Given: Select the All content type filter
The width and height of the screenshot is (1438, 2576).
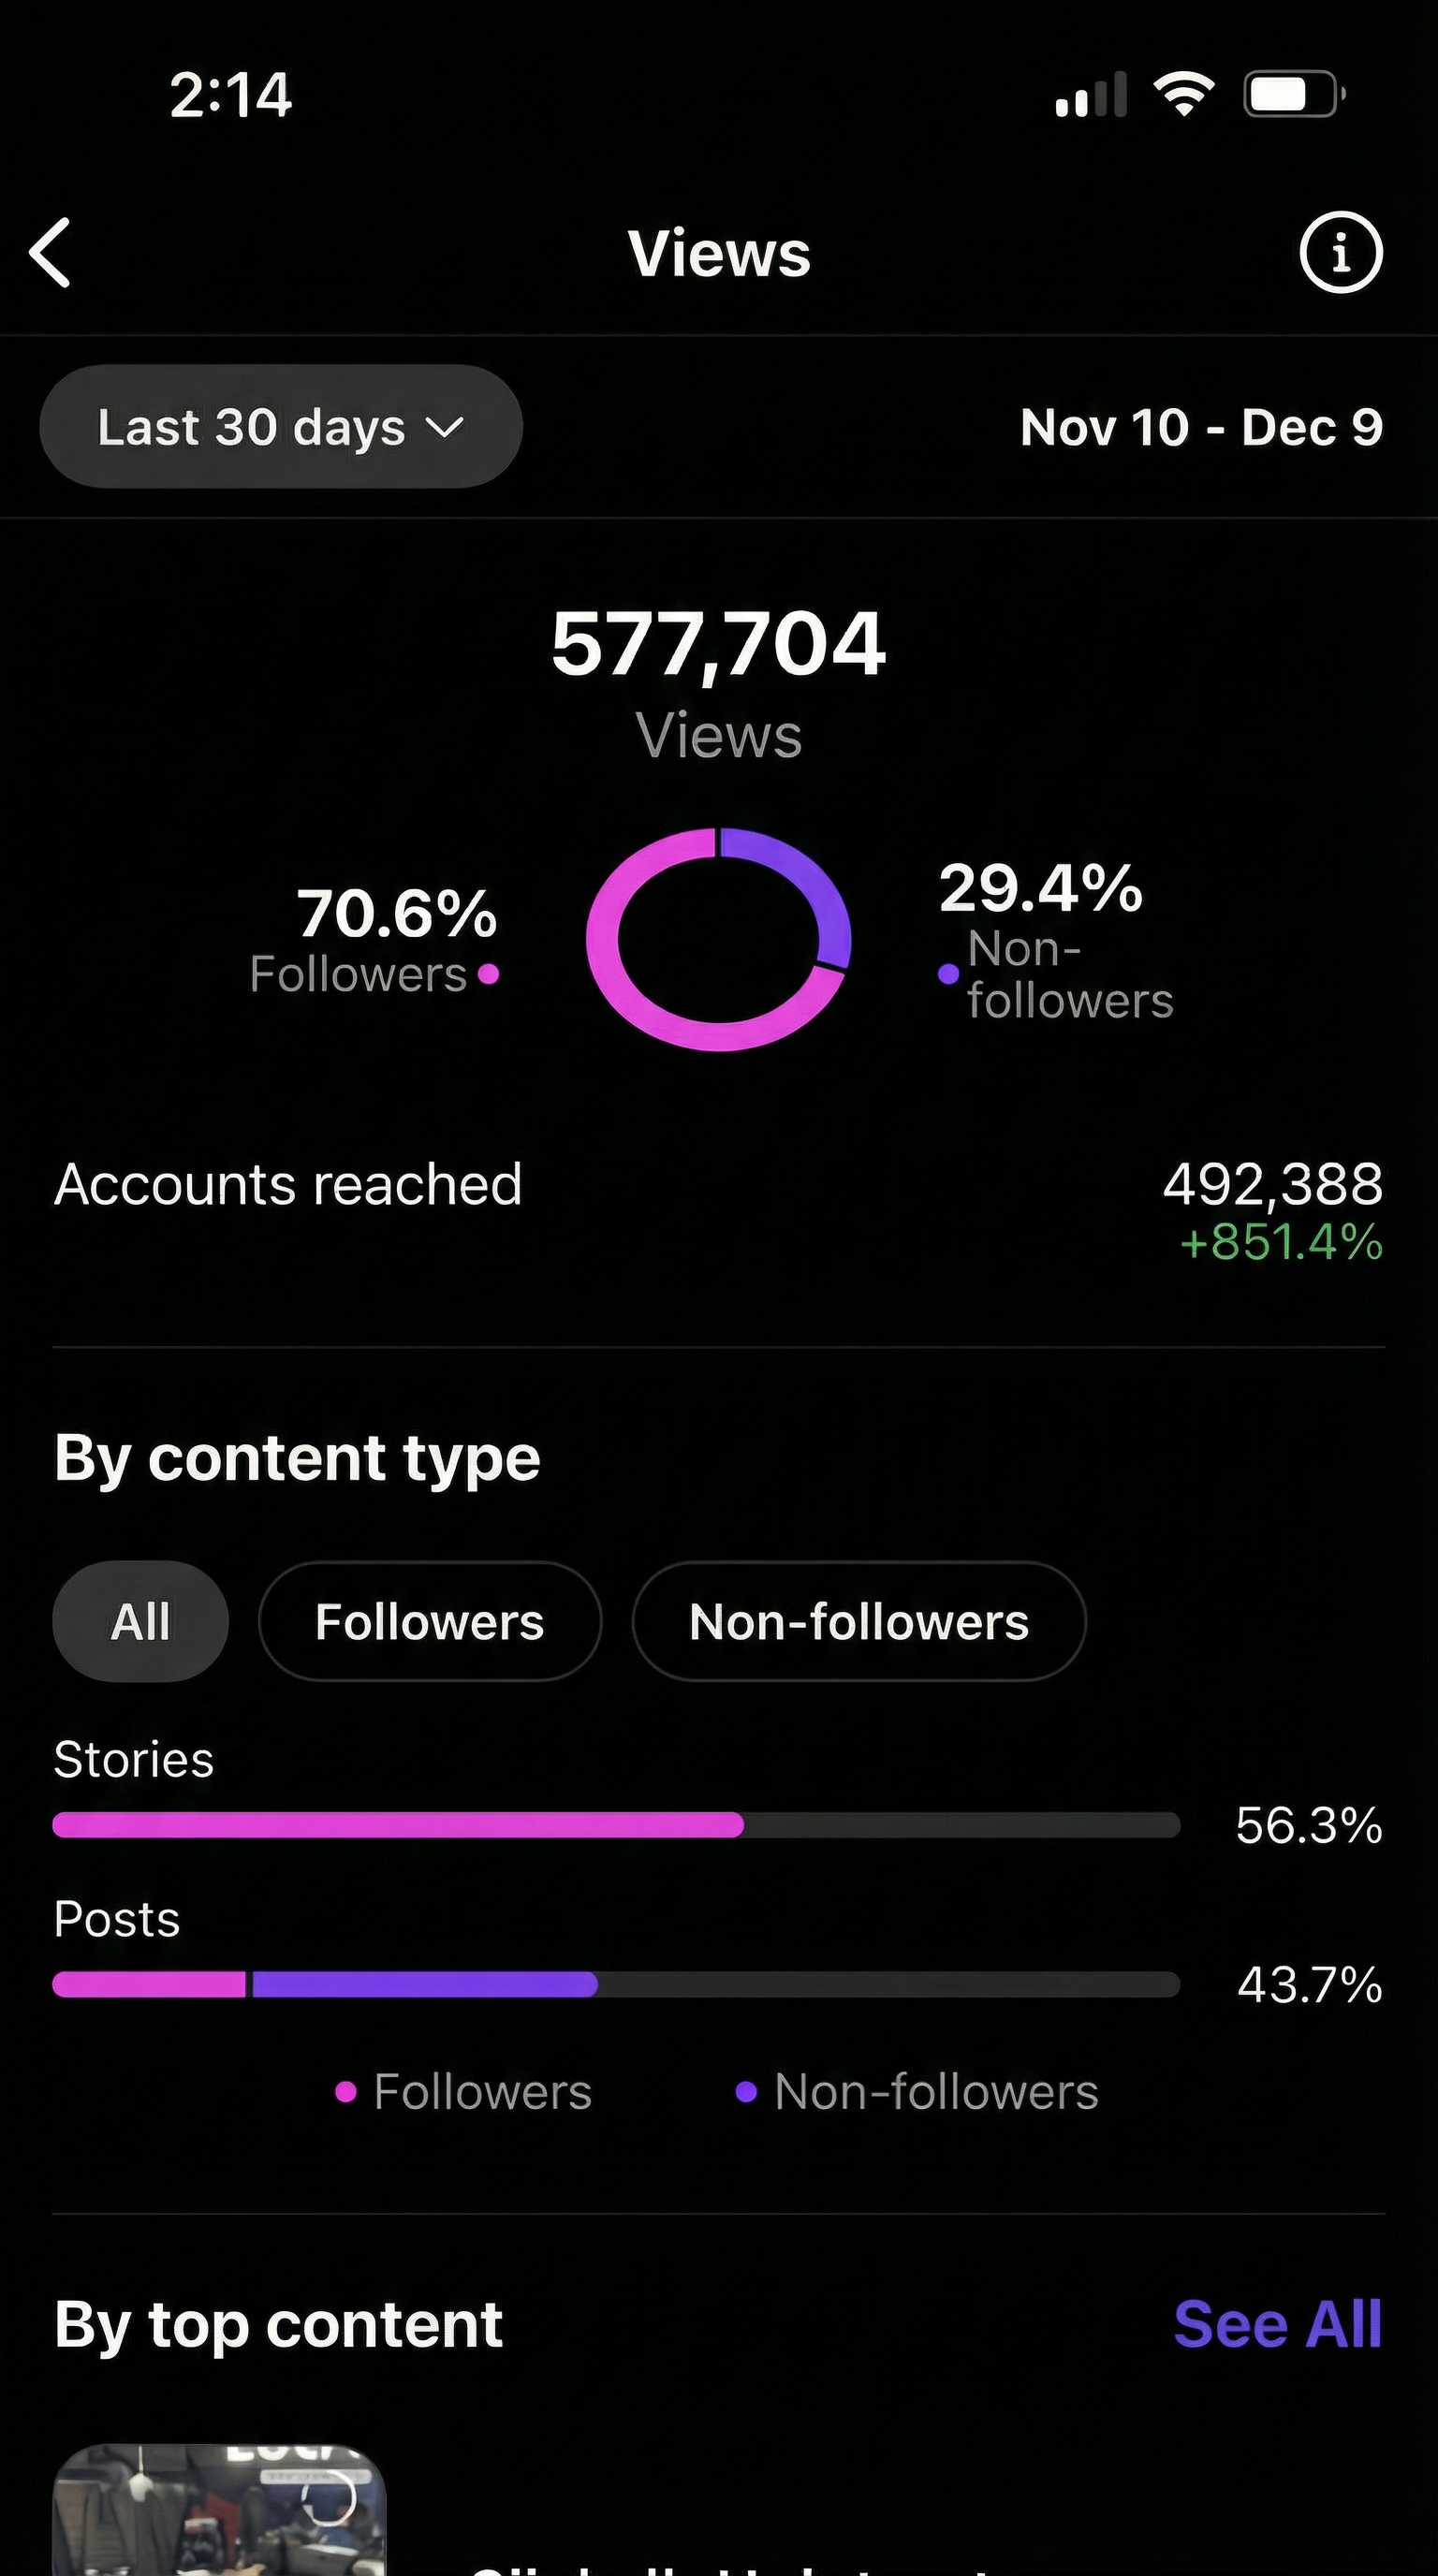Looking at the screenshot, I should tap(139, 1622).
